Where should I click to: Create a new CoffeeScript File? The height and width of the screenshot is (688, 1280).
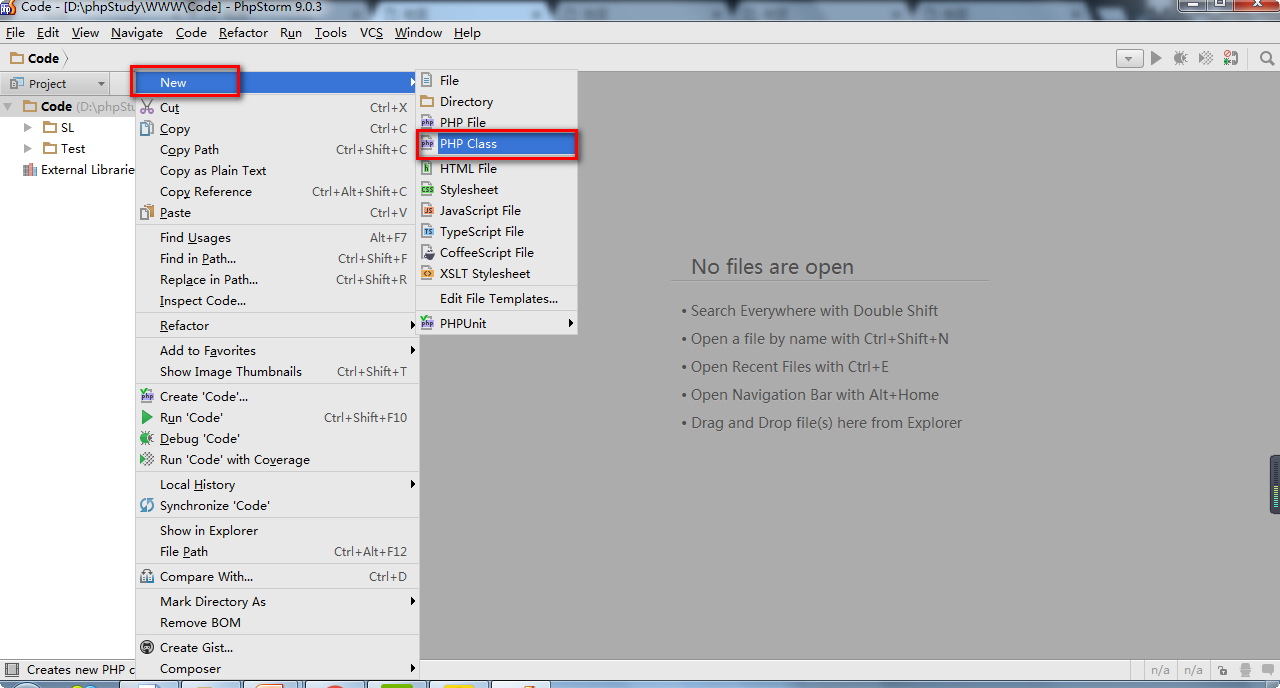(x=497, y=252)
